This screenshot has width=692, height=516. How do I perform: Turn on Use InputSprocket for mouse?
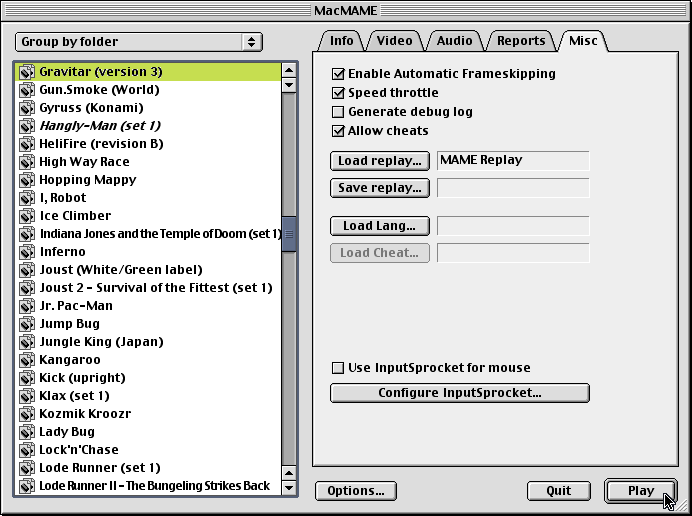click(338, 368)
